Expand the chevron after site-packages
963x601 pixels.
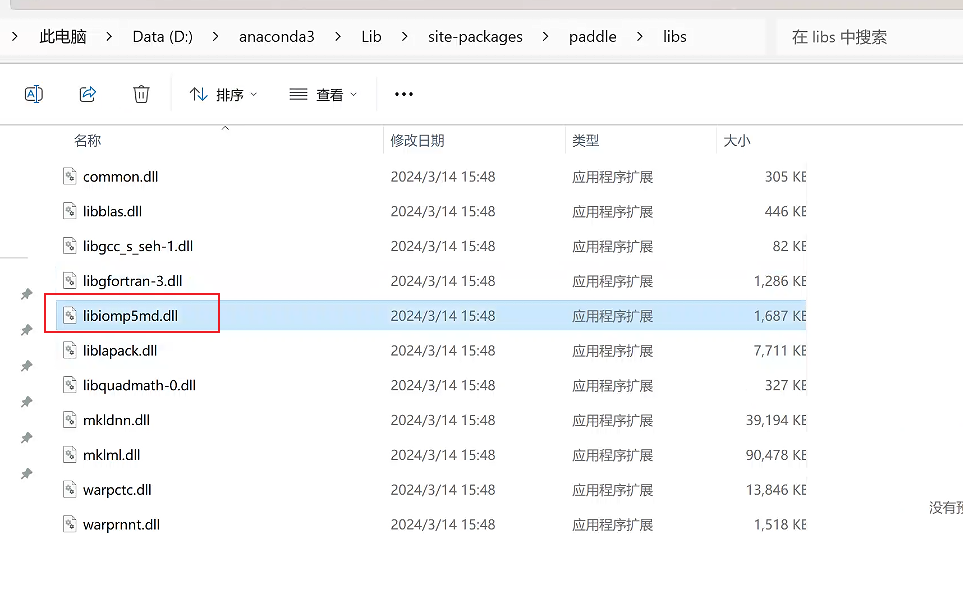545,37
